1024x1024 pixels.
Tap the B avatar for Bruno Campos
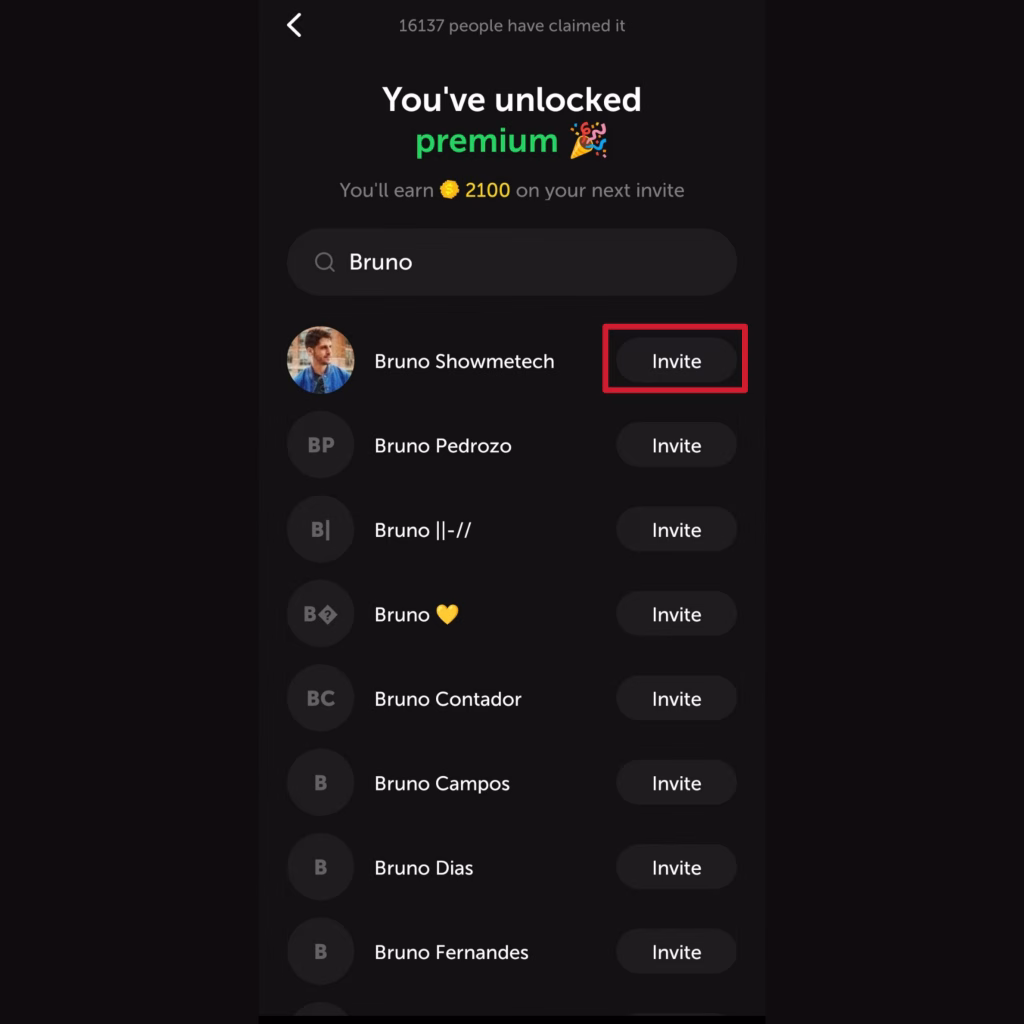[x=320, y=784]
